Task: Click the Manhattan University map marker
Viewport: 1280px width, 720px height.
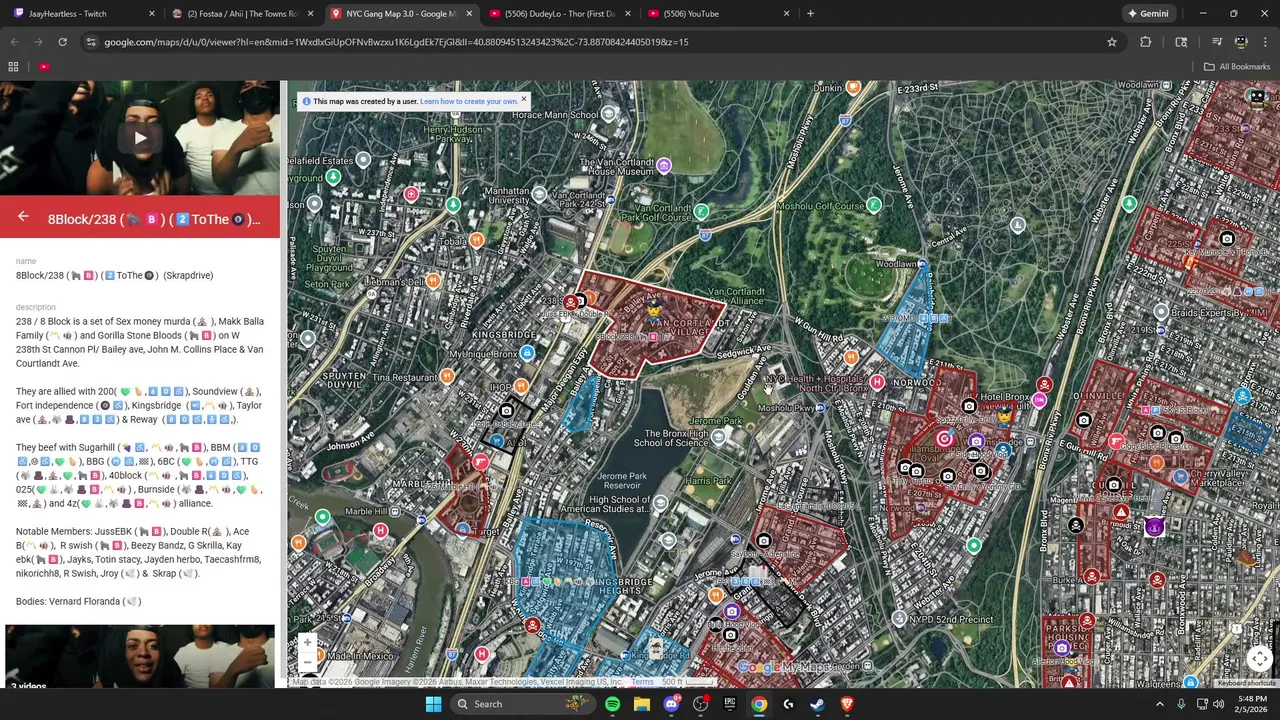Action: [x=540, y=194]
